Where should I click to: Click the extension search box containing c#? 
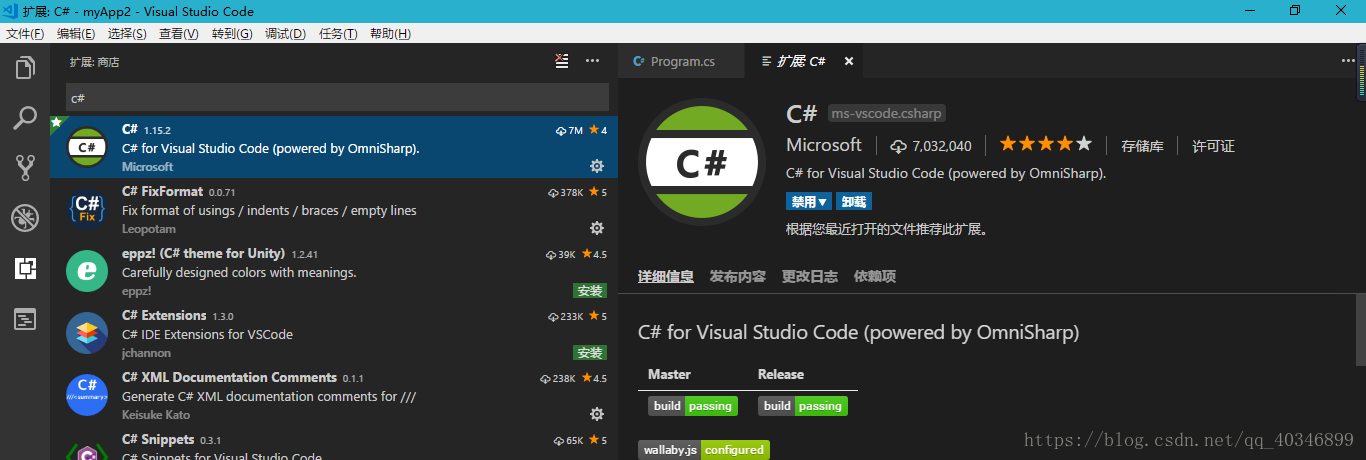[x=337, y=98]
